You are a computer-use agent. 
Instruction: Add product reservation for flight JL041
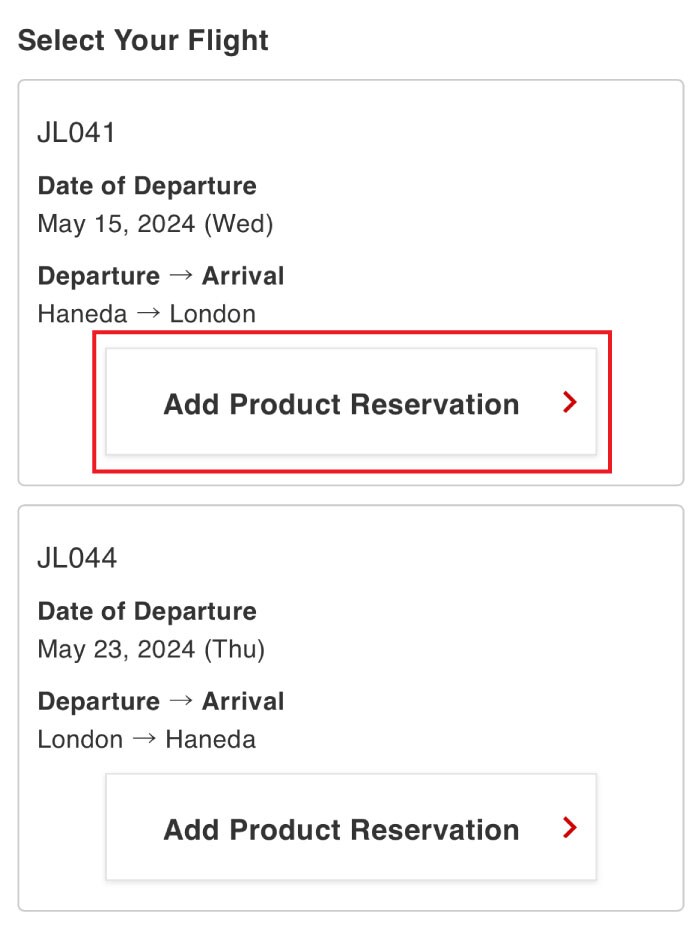(x=341, y=404)
